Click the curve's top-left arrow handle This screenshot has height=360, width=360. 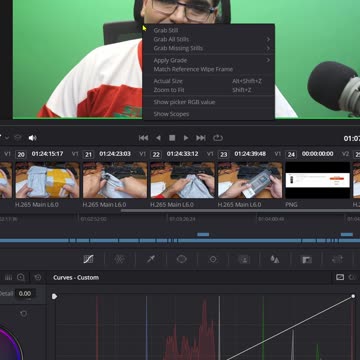pyautogui.click(x=54, y=296)
